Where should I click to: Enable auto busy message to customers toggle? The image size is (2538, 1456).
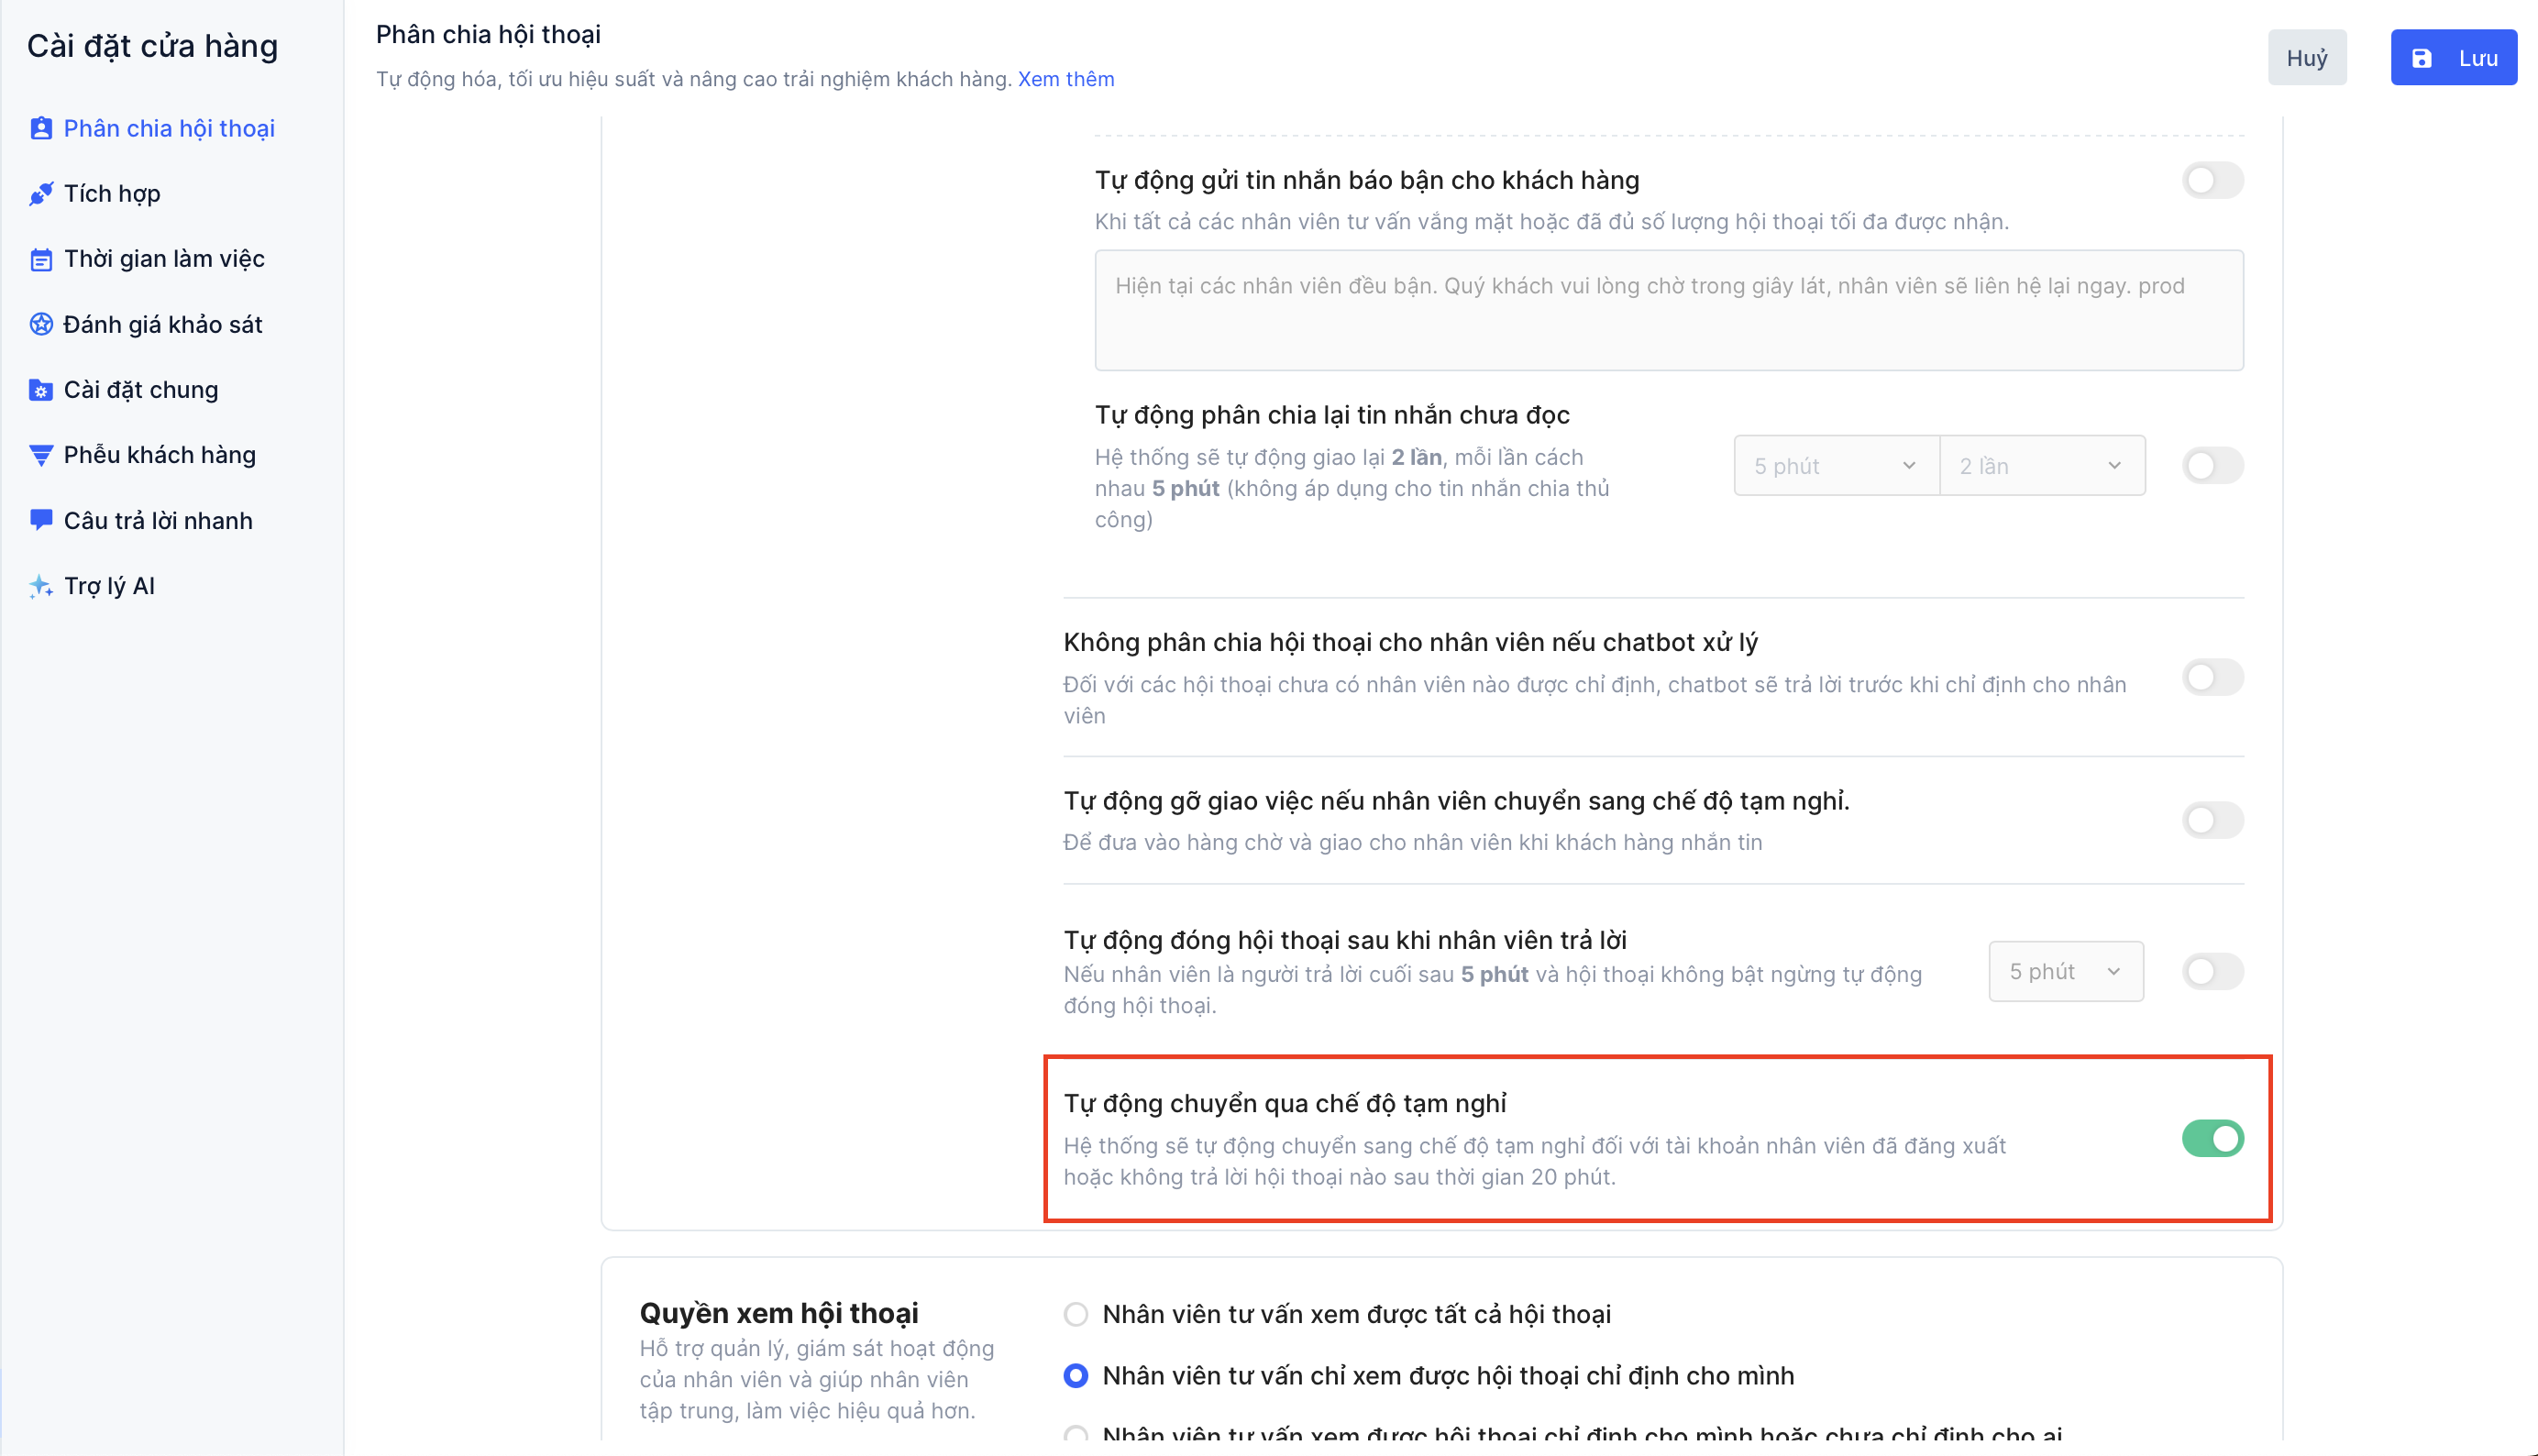pos(2212,180)
